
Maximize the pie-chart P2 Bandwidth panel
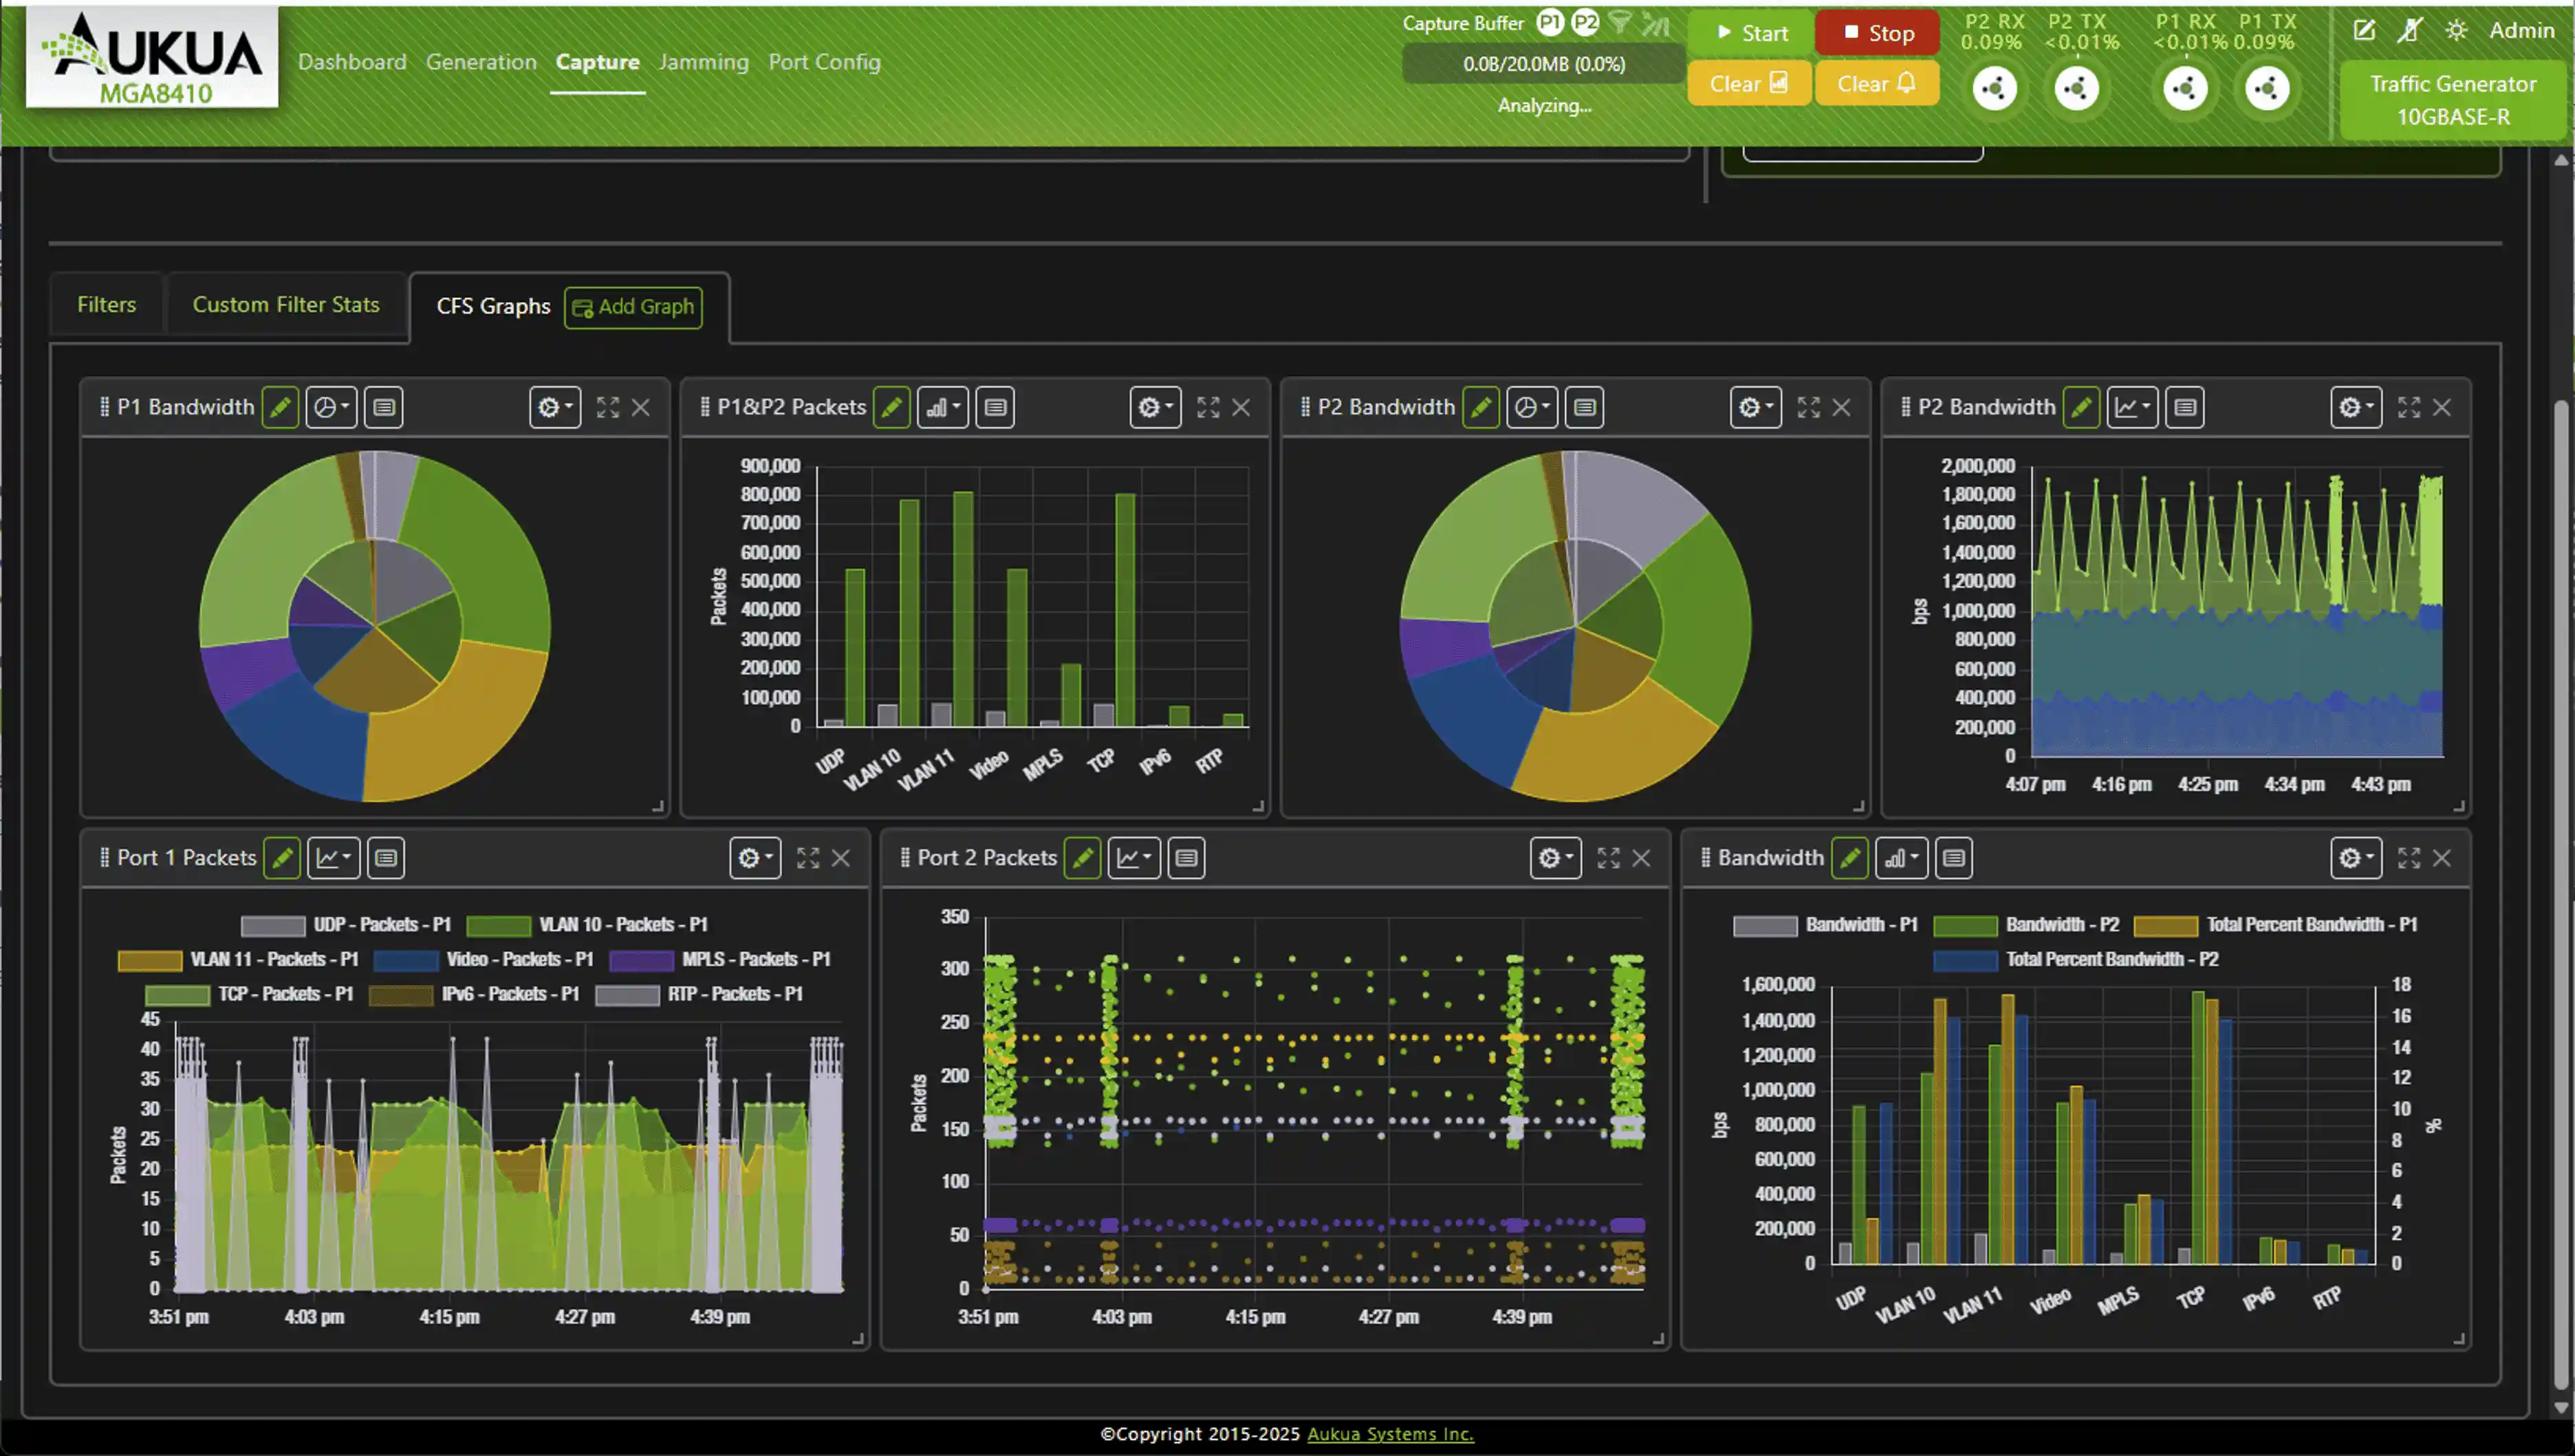point(1808,407)
